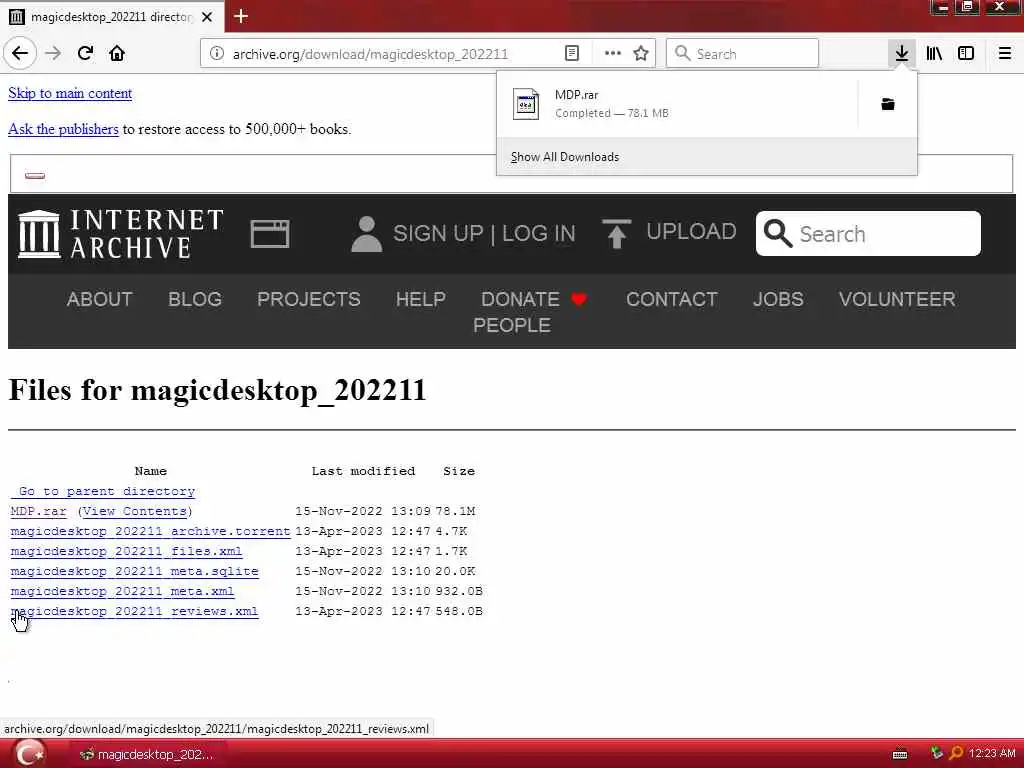Click the red heart beside Donate
Screen dimensions: 1024x768
579,299
